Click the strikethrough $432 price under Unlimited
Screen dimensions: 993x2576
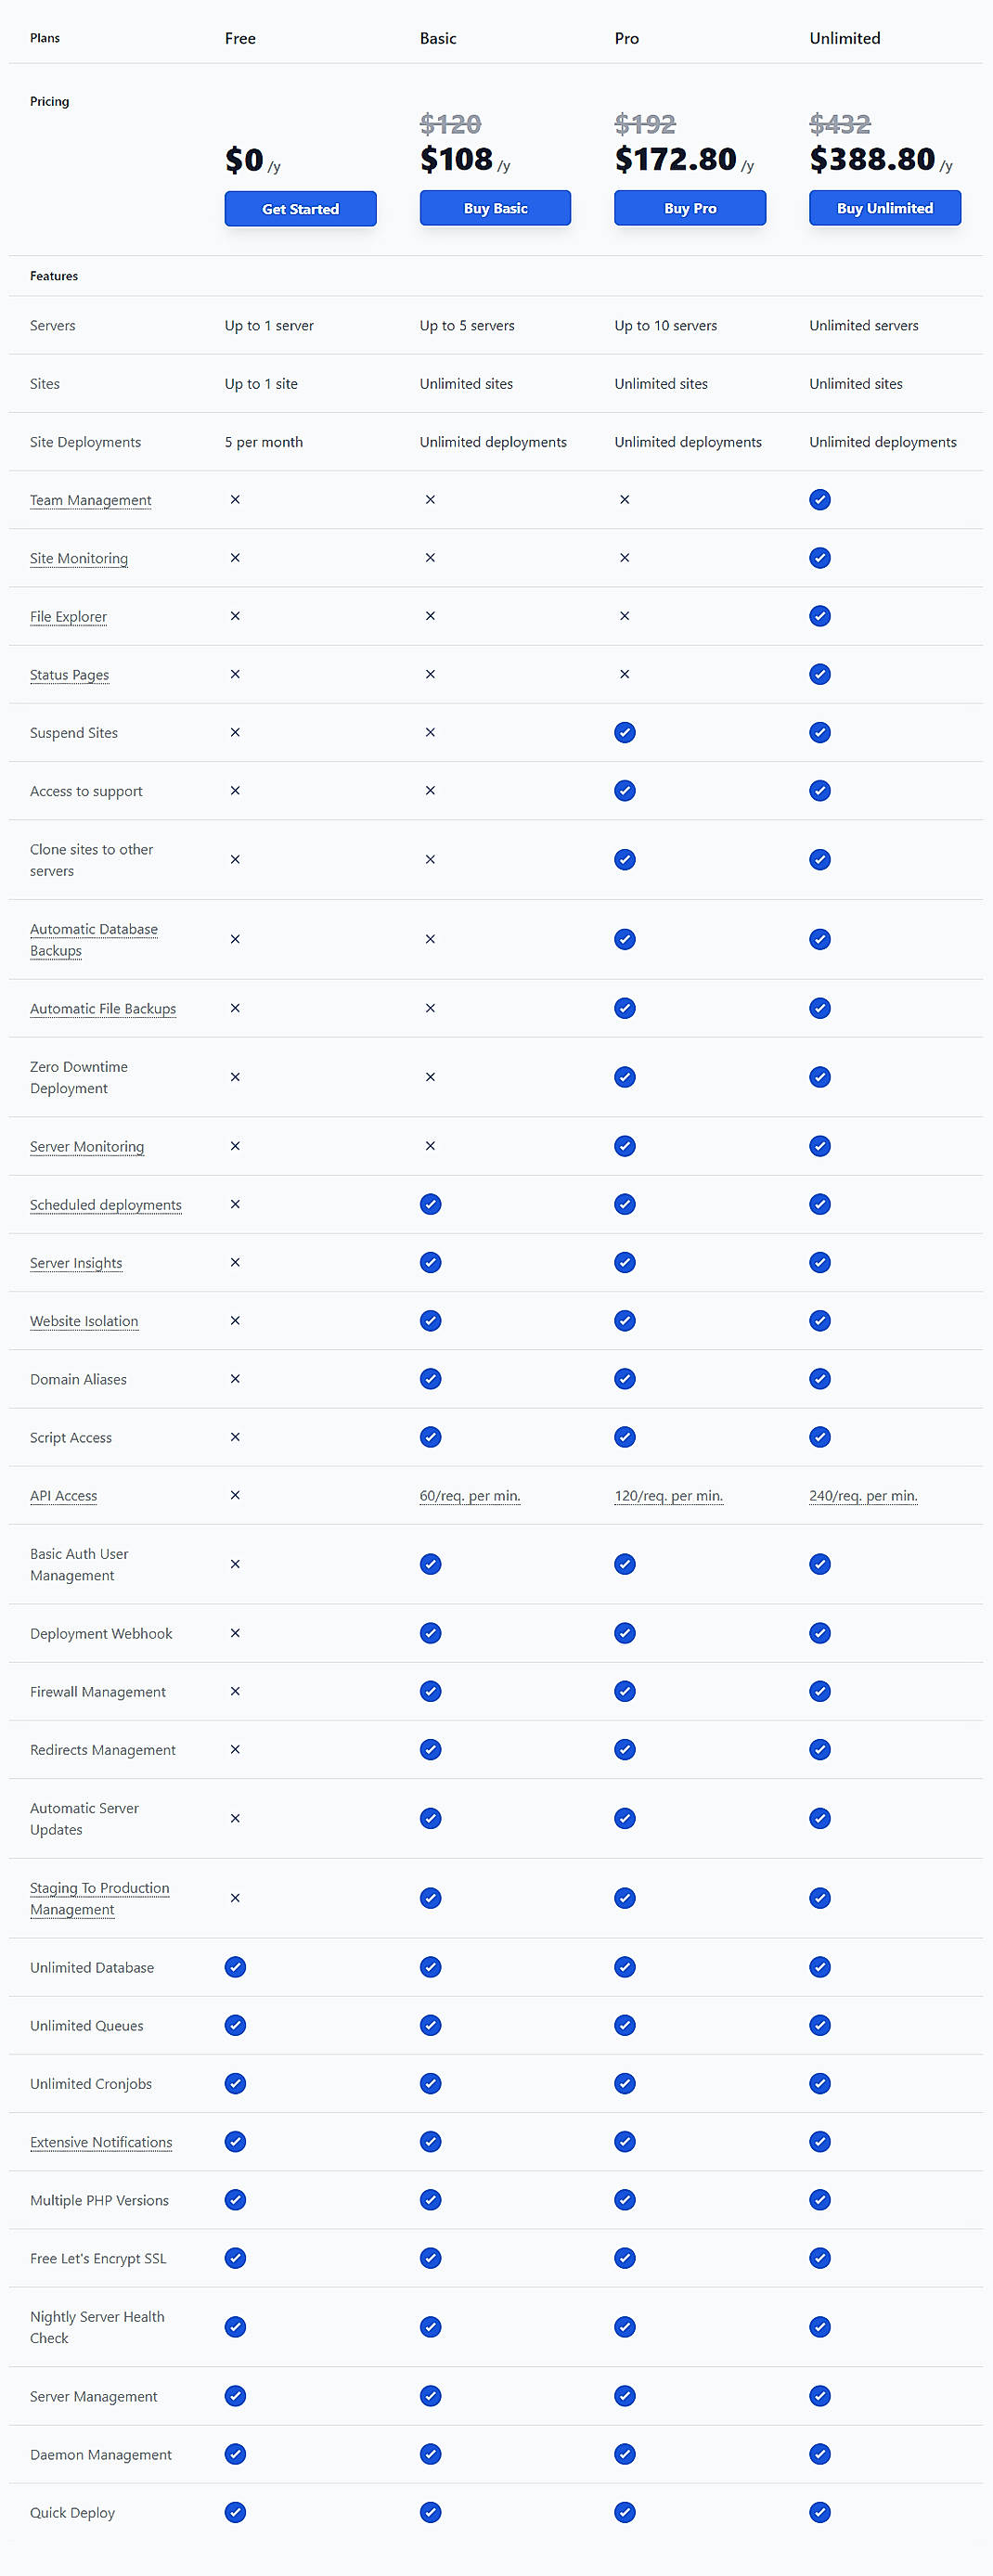840,125
